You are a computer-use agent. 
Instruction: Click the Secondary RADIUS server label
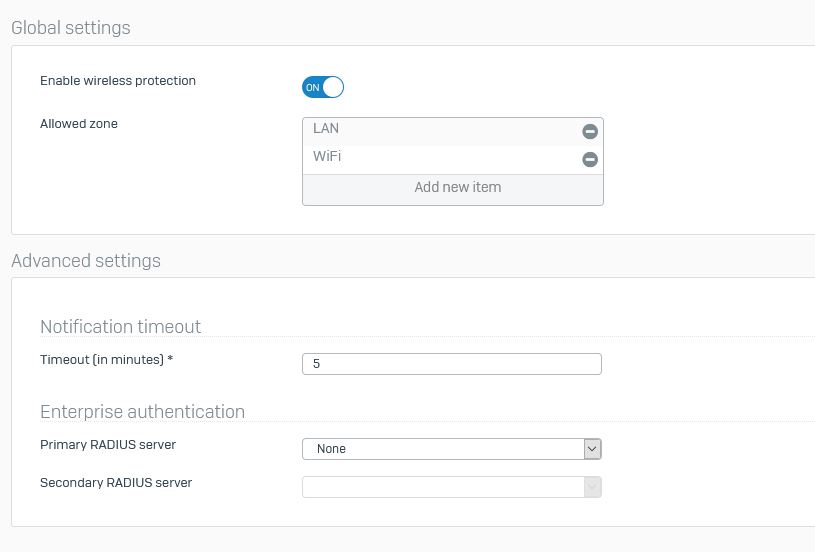click(116, 483)
